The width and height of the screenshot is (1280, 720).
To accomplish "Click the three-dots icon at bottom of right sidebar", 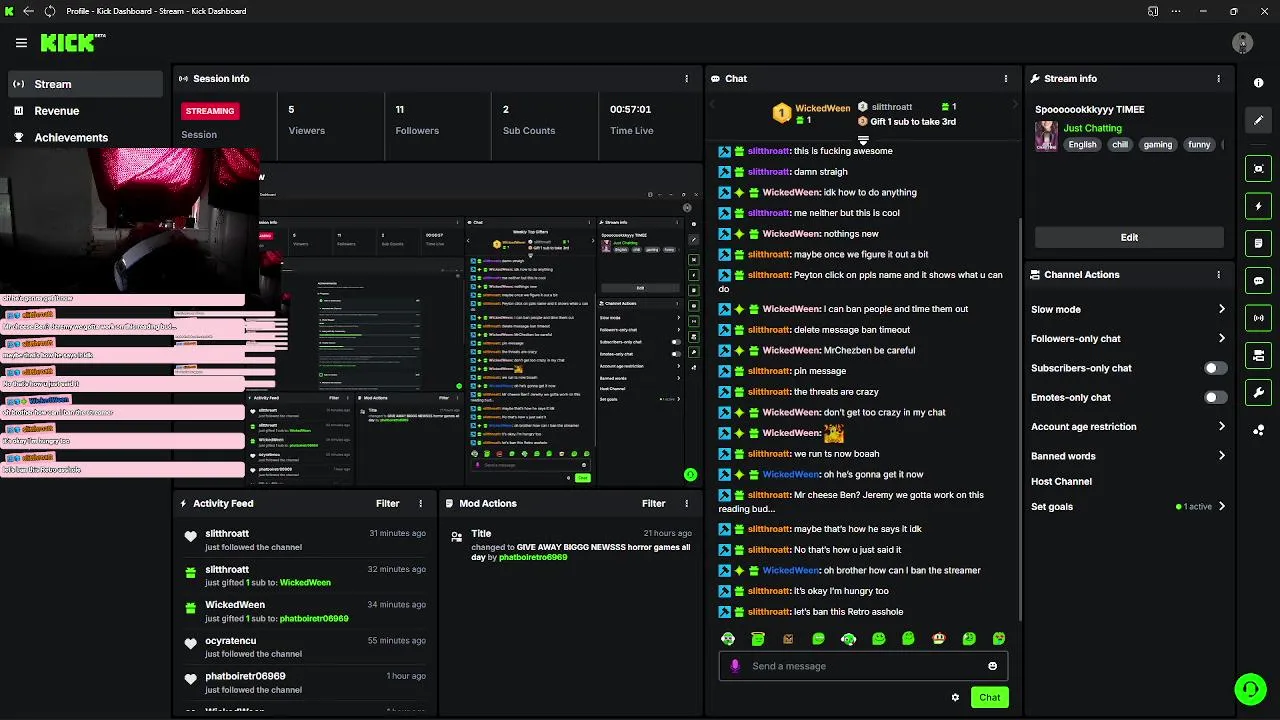I will pos(1259,430).
